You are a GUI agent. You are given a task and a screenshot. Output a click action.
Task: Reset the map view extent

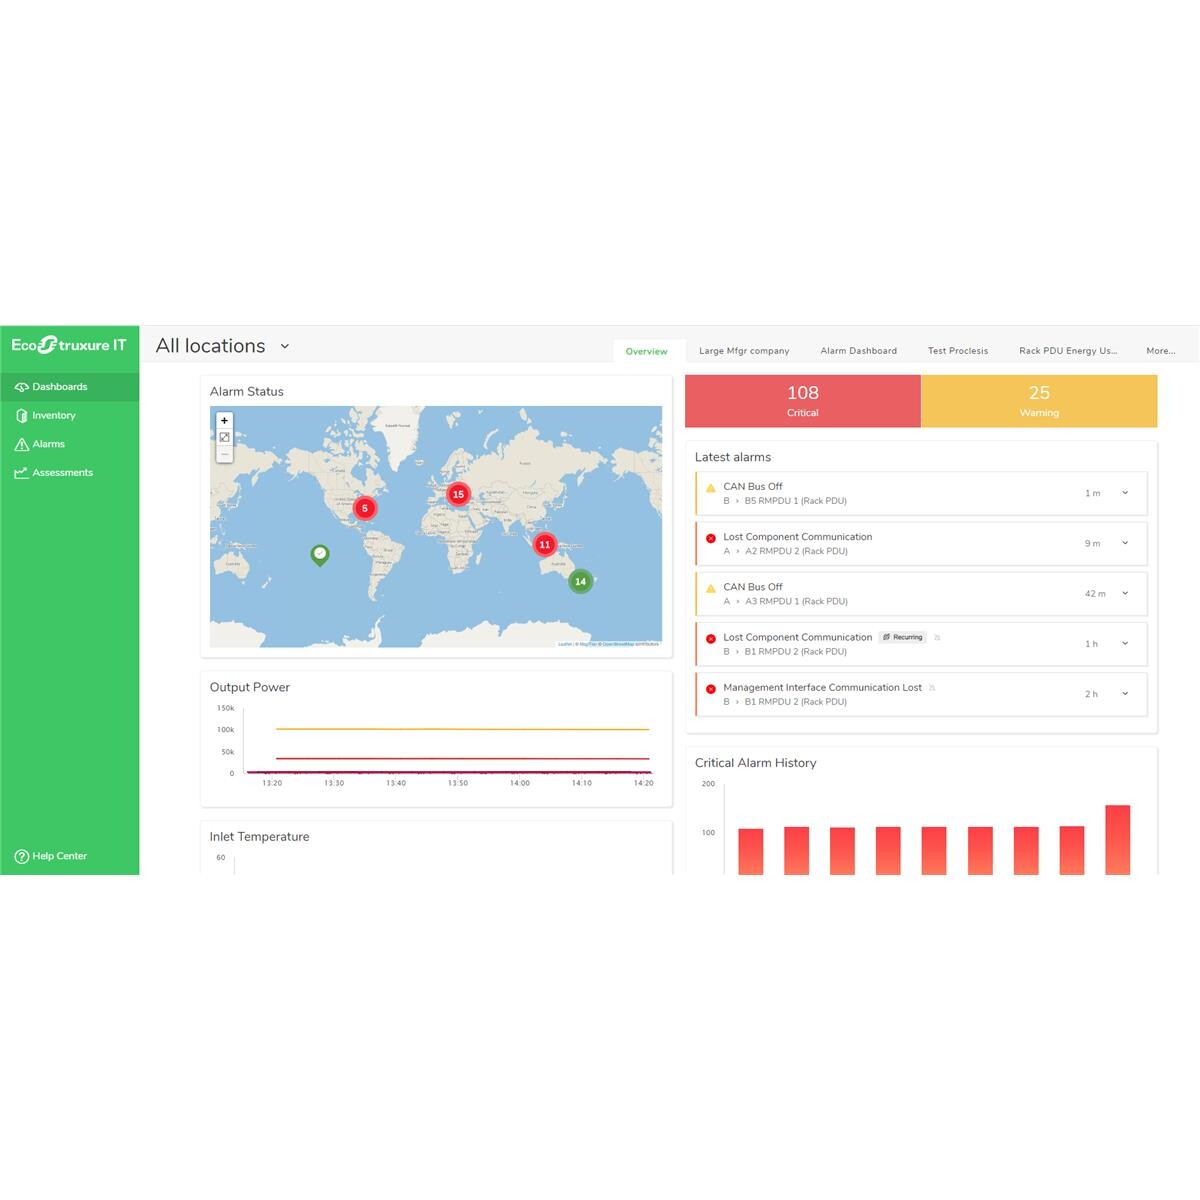pos(224,438)
